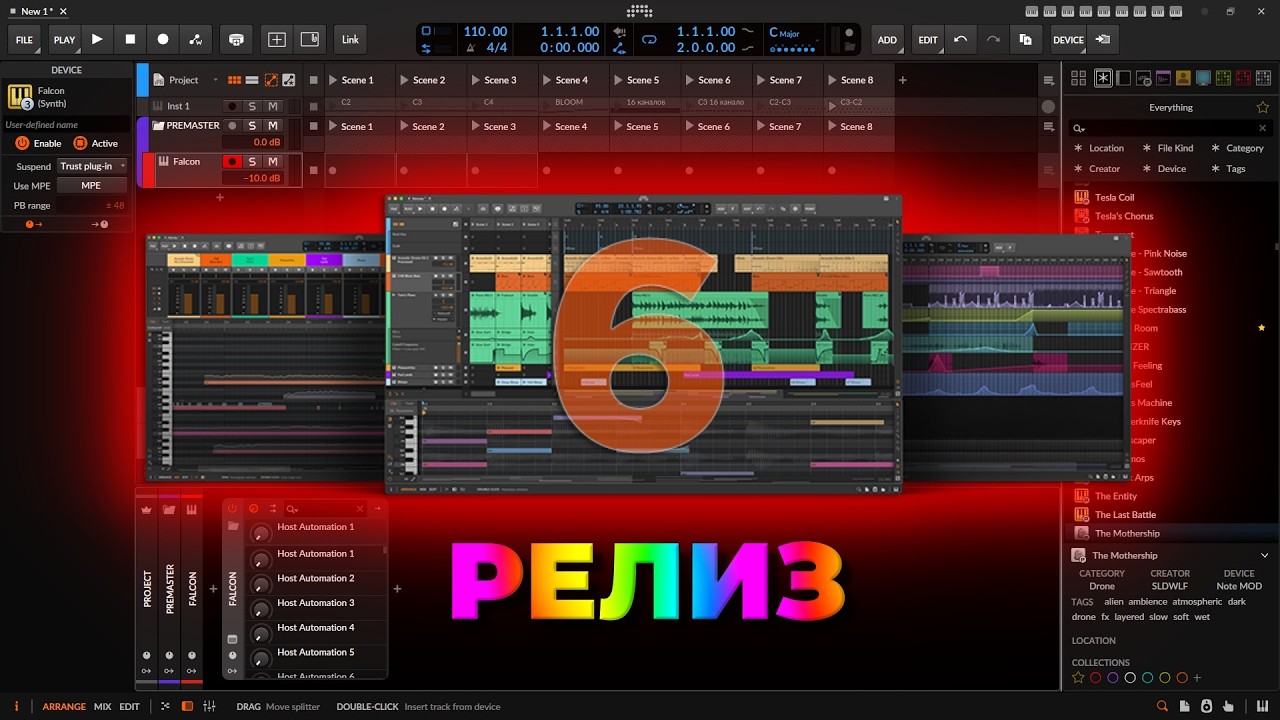The image size is (1280, 720).
Task: Toggle the arranger loop icon
Action: (649, 41)
